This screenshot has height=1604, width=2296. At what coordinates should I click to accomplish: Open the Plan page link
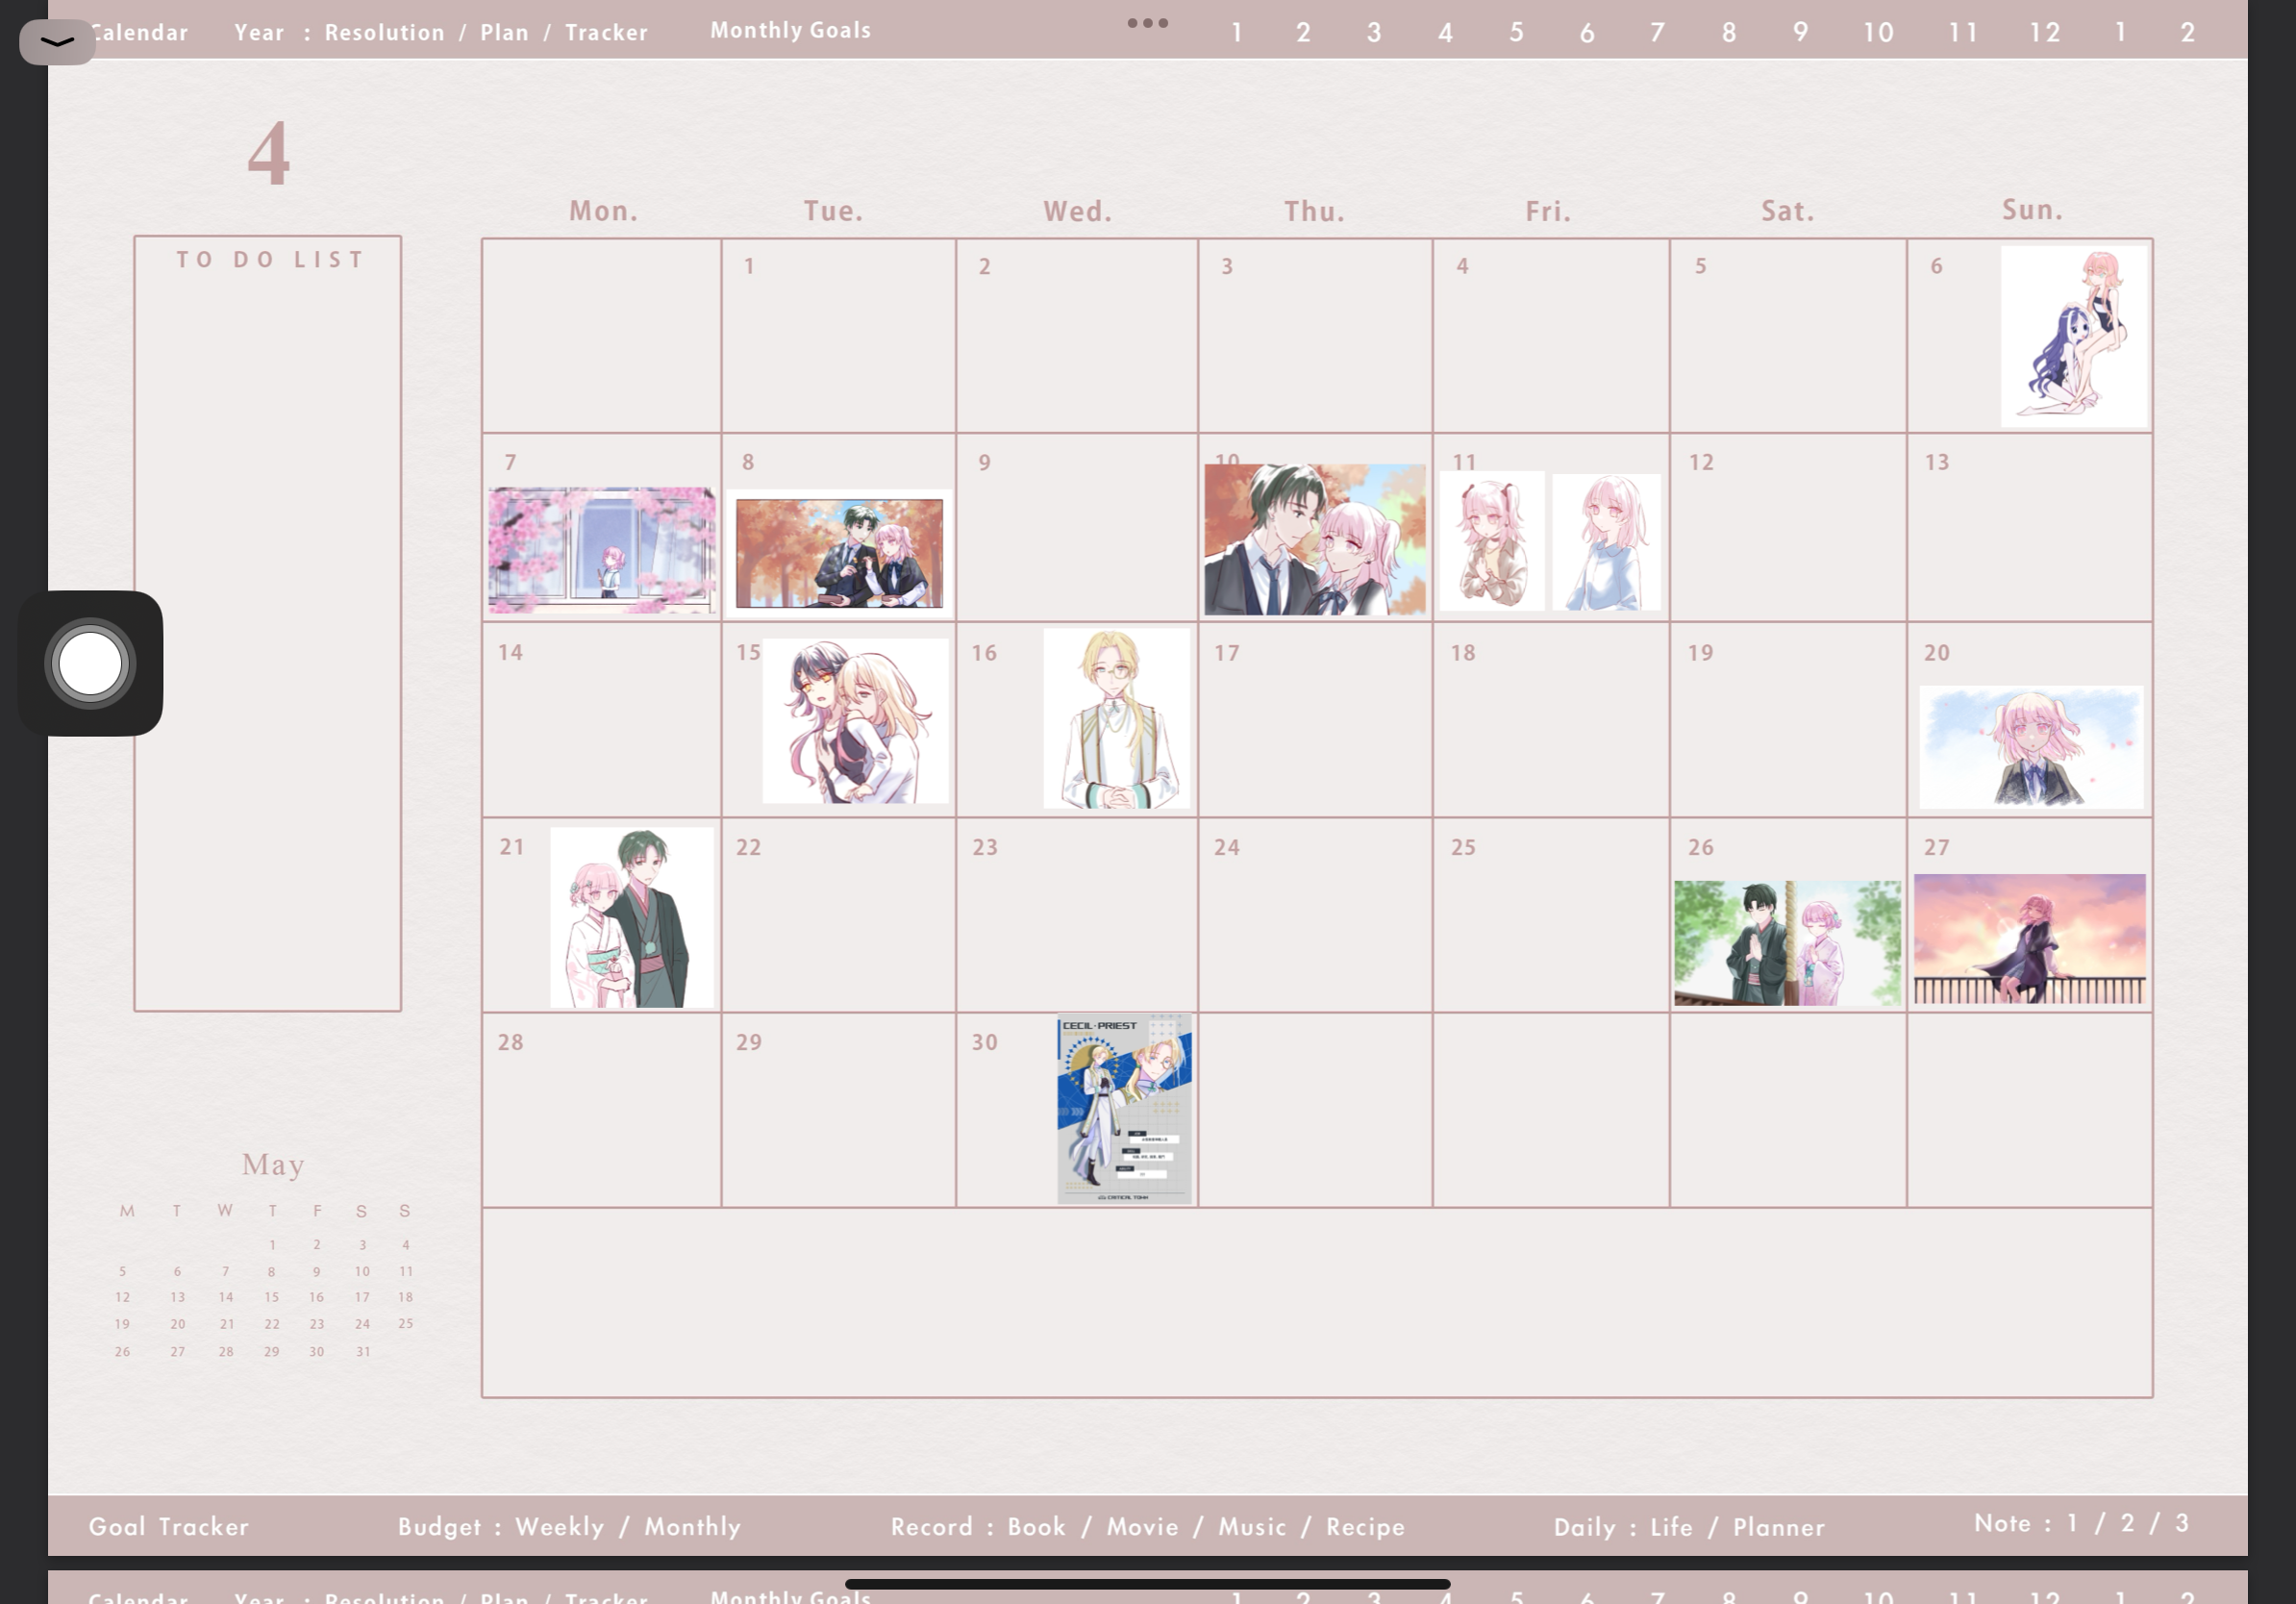504,32
